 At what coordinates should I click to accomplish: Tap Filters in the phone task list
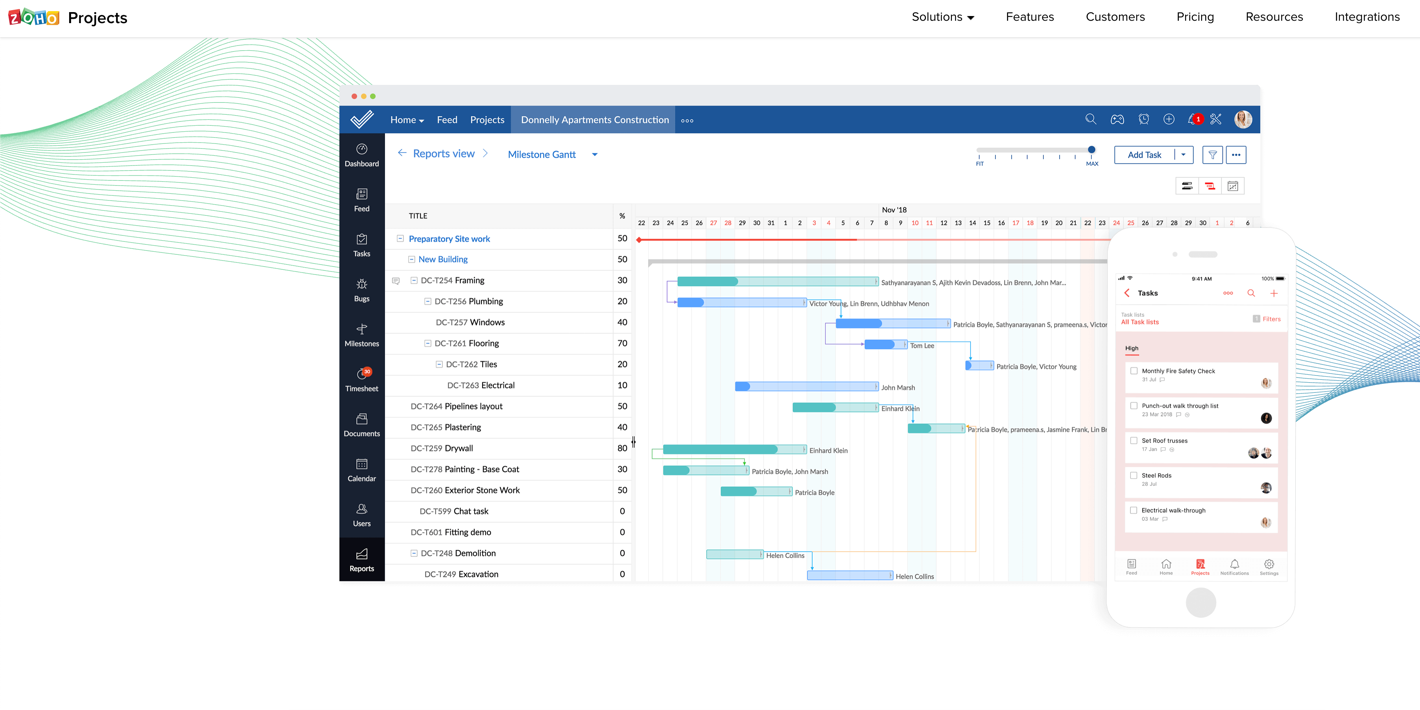(1267, 319)
